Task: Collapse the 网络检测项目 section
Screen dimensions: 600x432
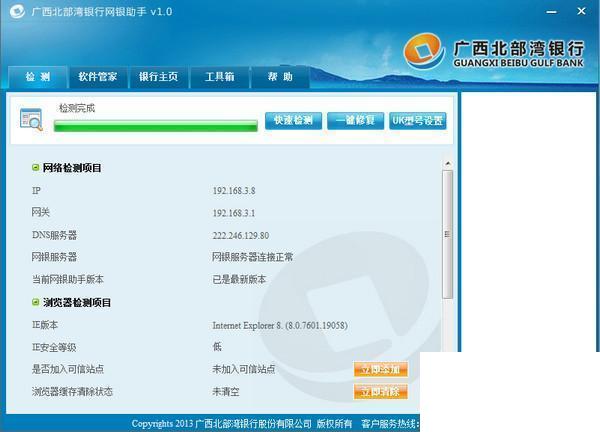Action: [36, 168]
